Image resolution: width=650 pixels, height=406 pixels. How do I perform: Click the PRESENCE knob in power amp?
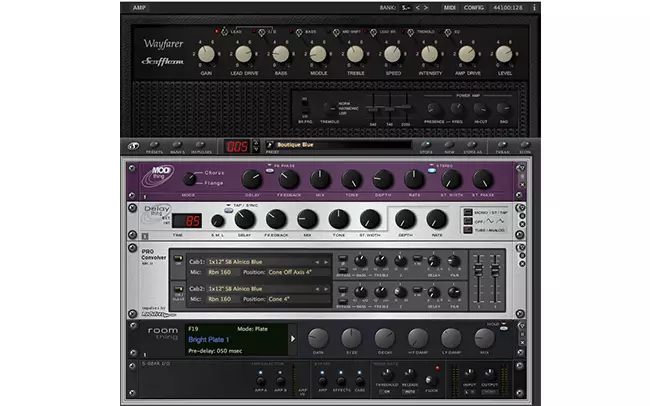(433, 109)
